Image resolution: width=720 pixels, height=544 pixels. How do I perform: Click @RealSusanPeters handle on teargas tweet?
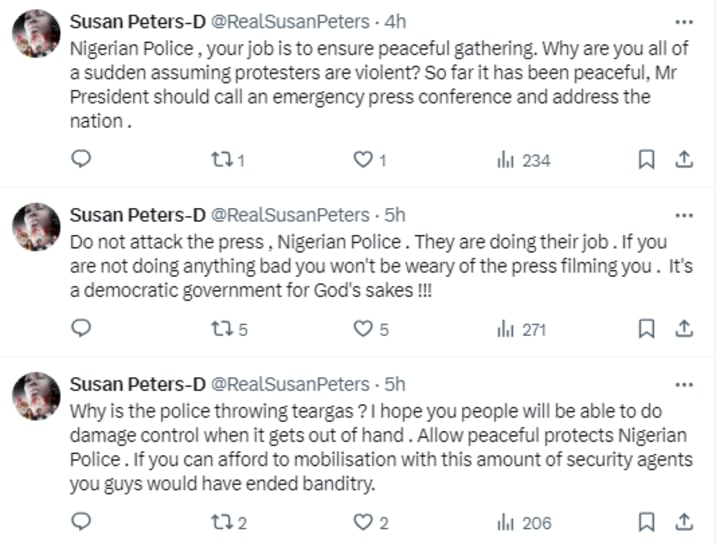pos(290,385)
